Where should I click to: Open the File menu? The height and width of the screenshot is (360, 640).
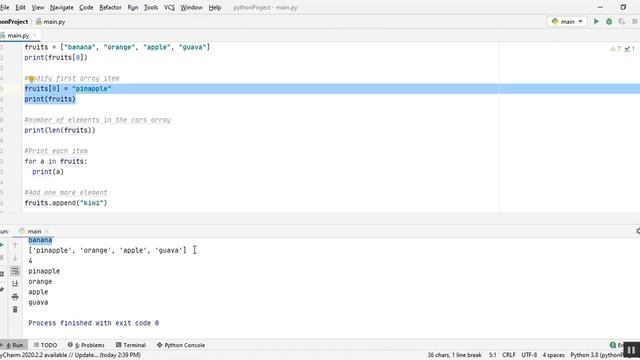[4, 7]
